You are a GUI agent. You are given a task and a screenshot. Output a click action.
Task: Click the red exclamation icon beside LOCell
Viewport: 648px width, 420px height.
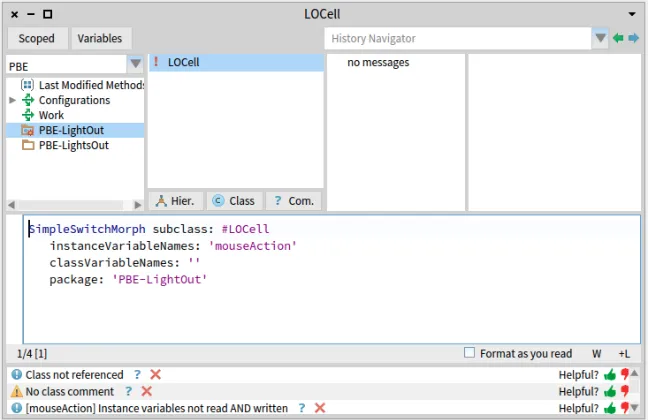(156, 62)
